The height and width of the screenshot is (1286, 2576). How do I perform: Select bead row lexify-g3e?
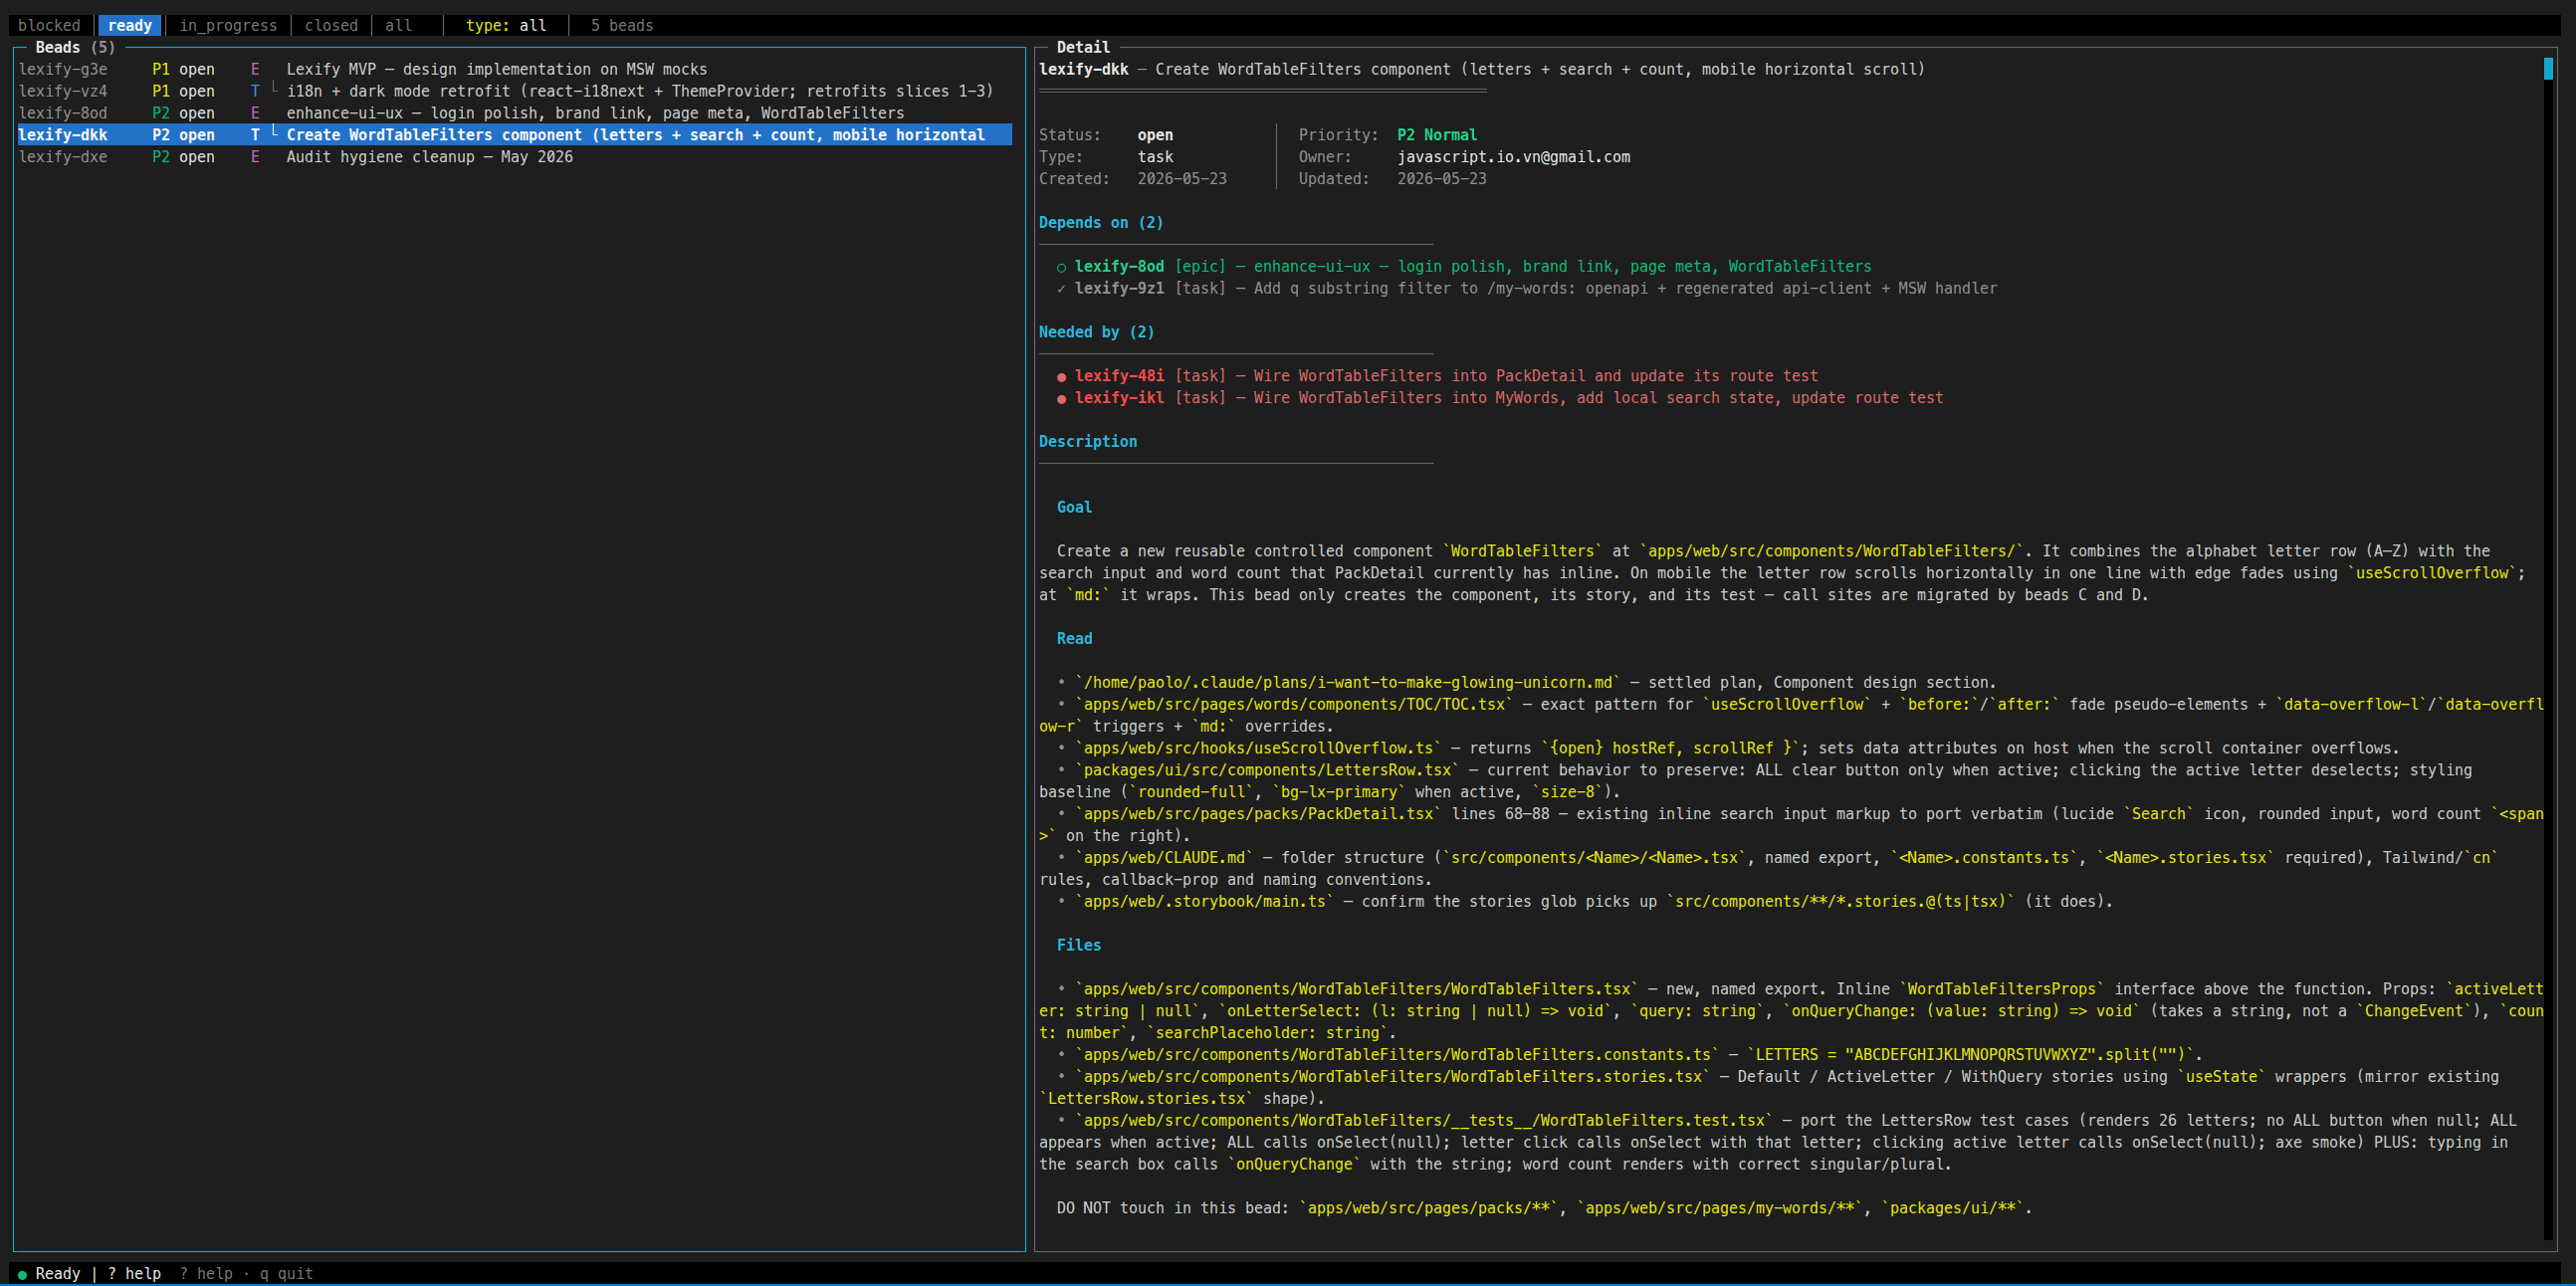tap(515, 69)
